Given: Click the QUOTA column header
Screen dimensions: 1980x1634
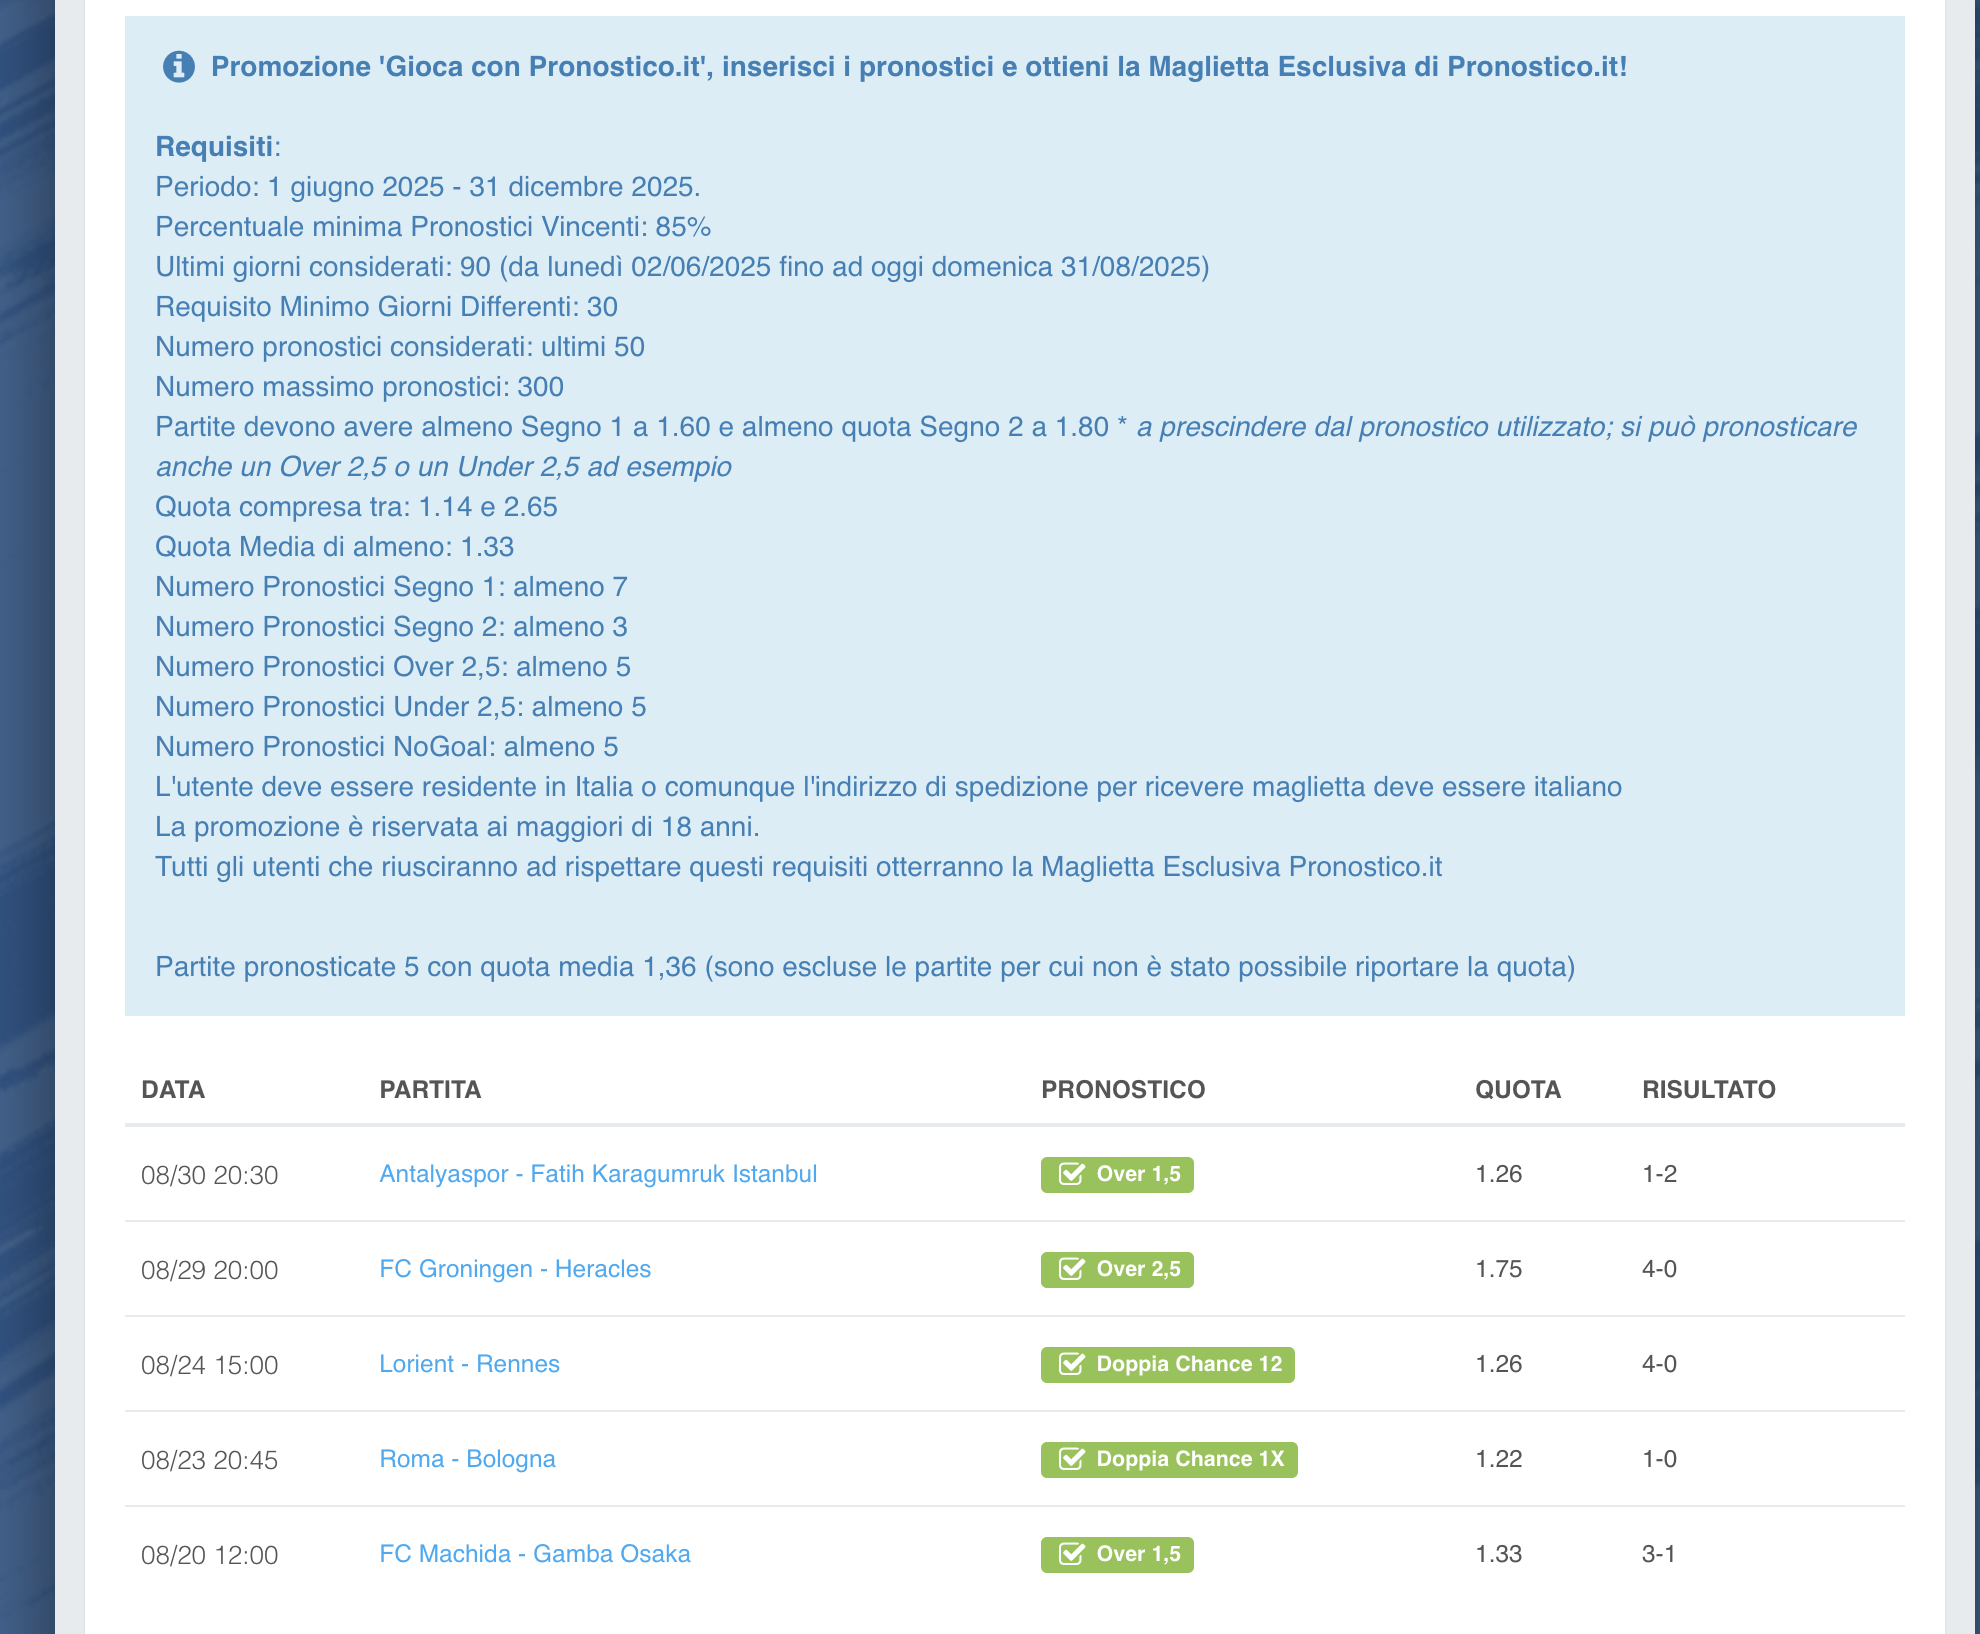Looking at the screenshot, I should (1518, 1089).
